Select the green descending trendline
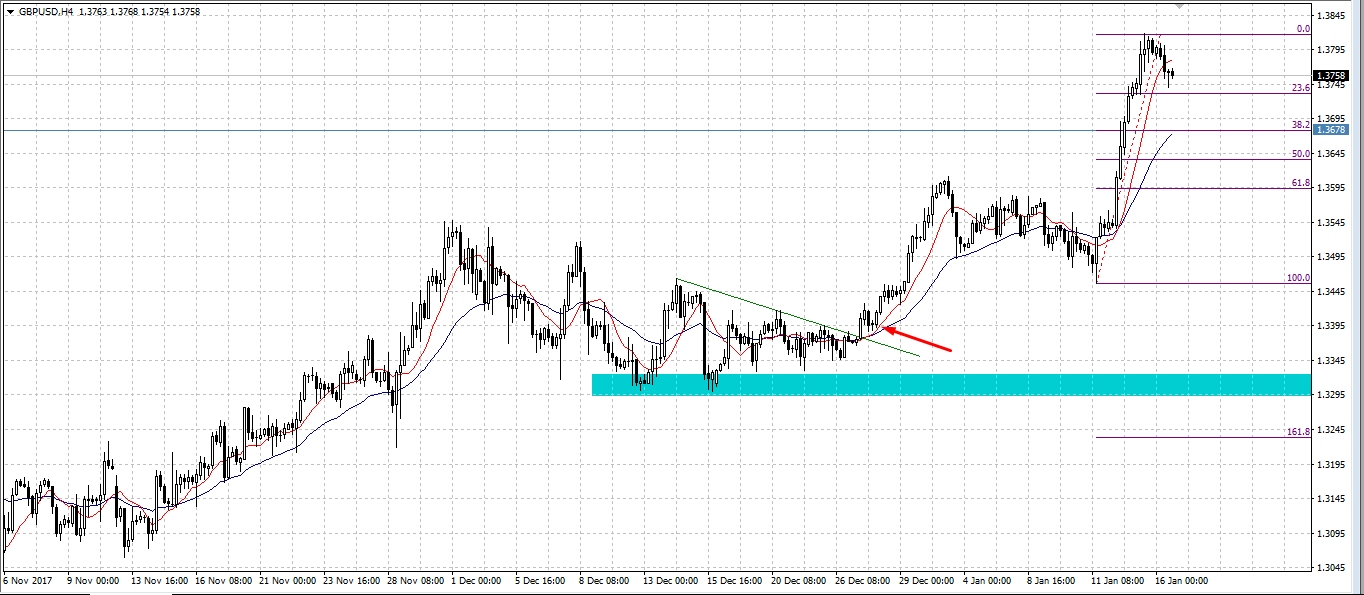 797,317
